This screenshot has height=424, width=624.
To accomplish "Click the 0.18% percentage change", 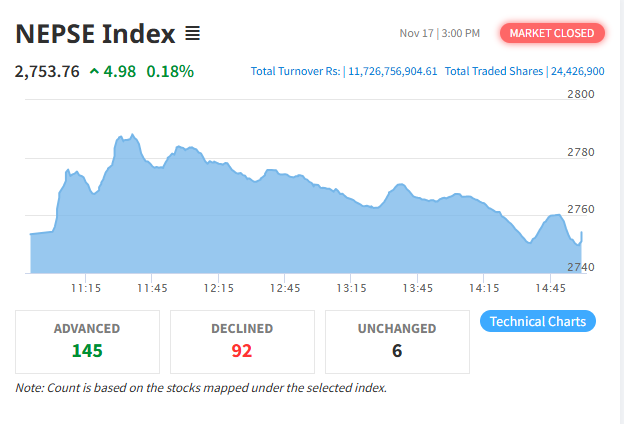I will click(x=170, y=71).
